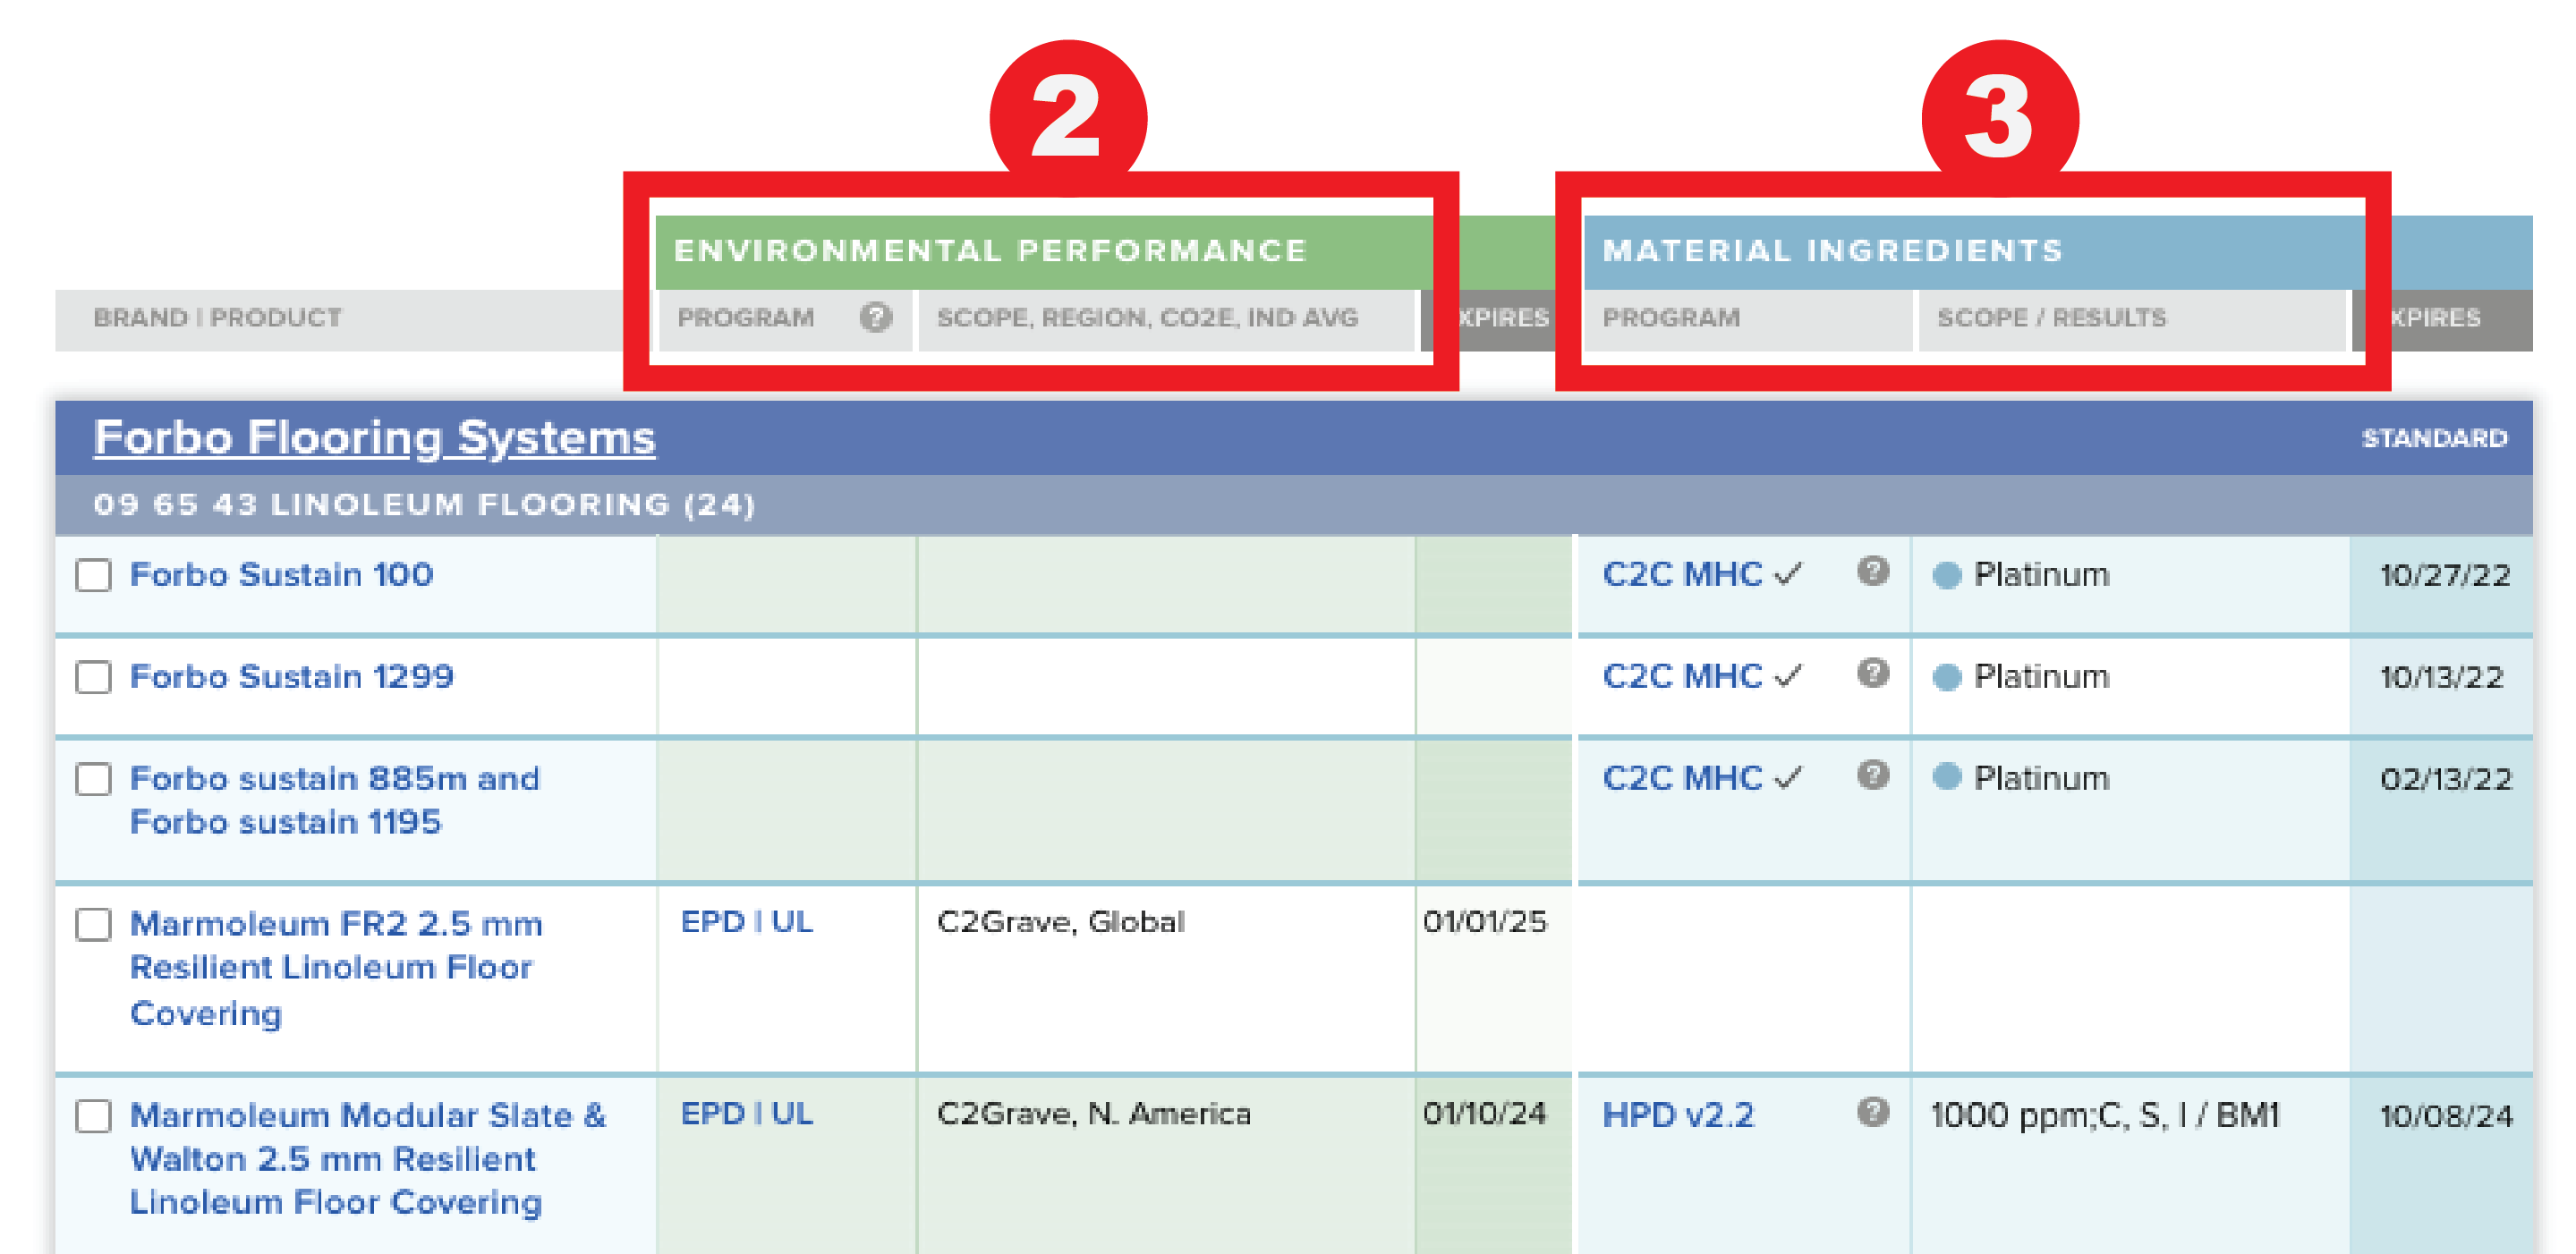
Task: Click the blue Platinum dot for Sustain 100
Action: (1946, 575)
